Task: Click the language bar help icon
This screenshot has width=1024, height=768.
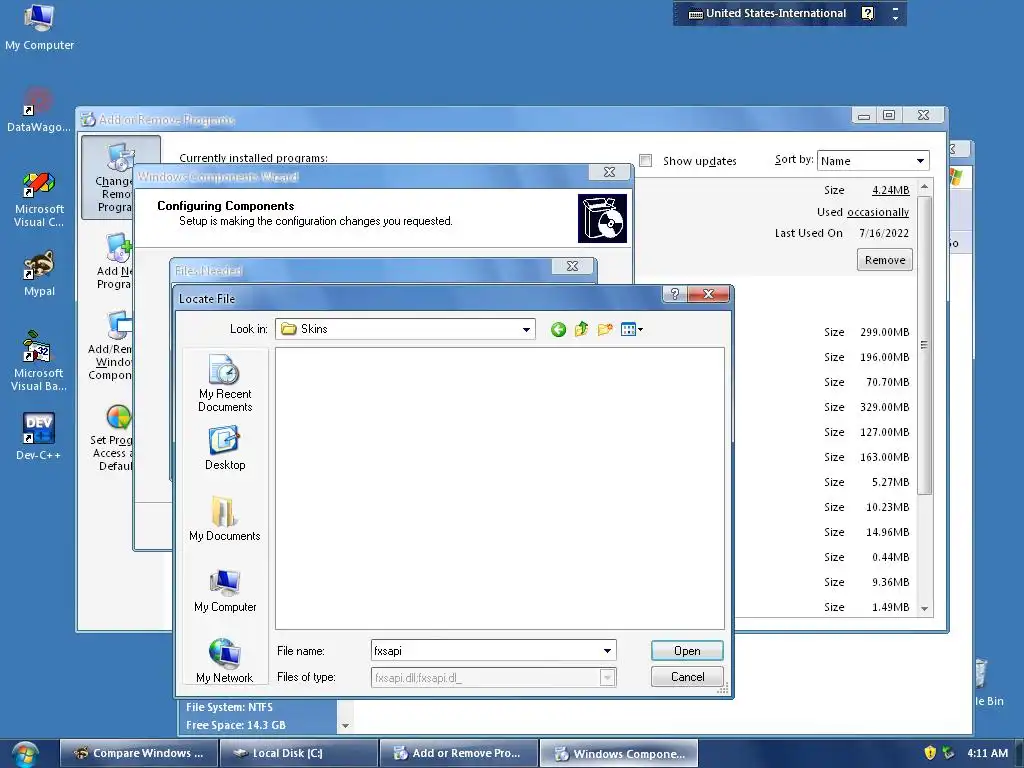Action: click(x=867, y=13)
